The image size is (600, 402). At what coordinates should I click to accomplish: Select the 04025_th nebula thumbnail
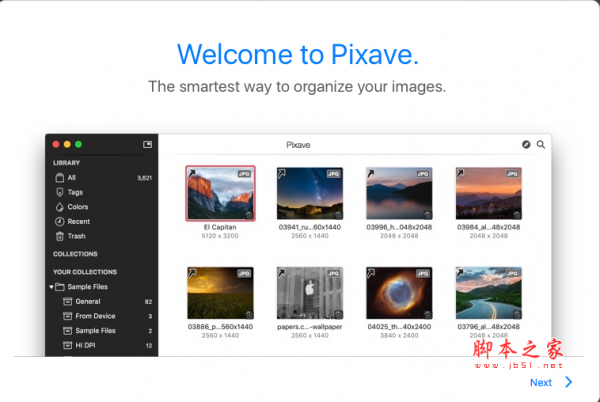(399, 293)
